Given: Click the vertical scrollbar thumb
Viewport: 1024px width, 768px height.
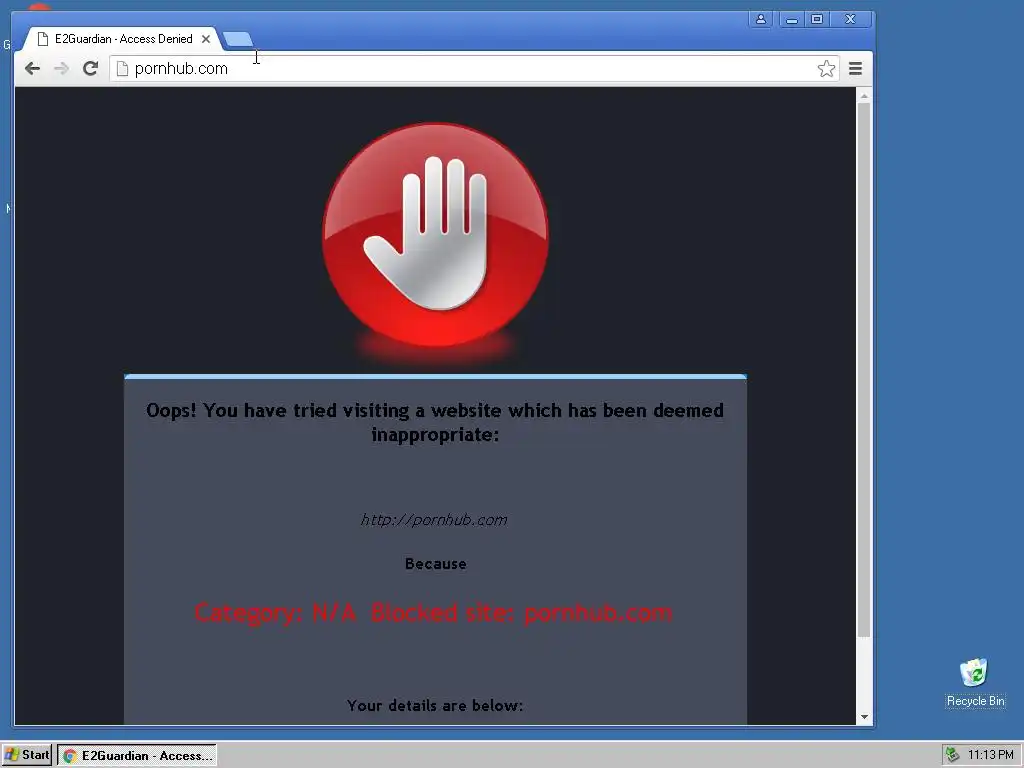Looking at the screenshot, I should [x=864, y=370].
